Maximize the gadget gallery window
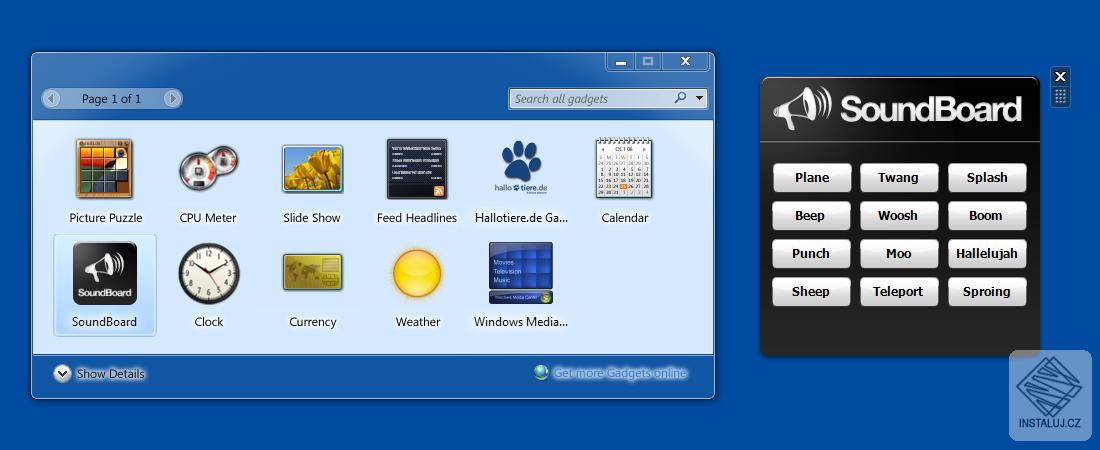The image size is (1100, 450). coord(648,62)
